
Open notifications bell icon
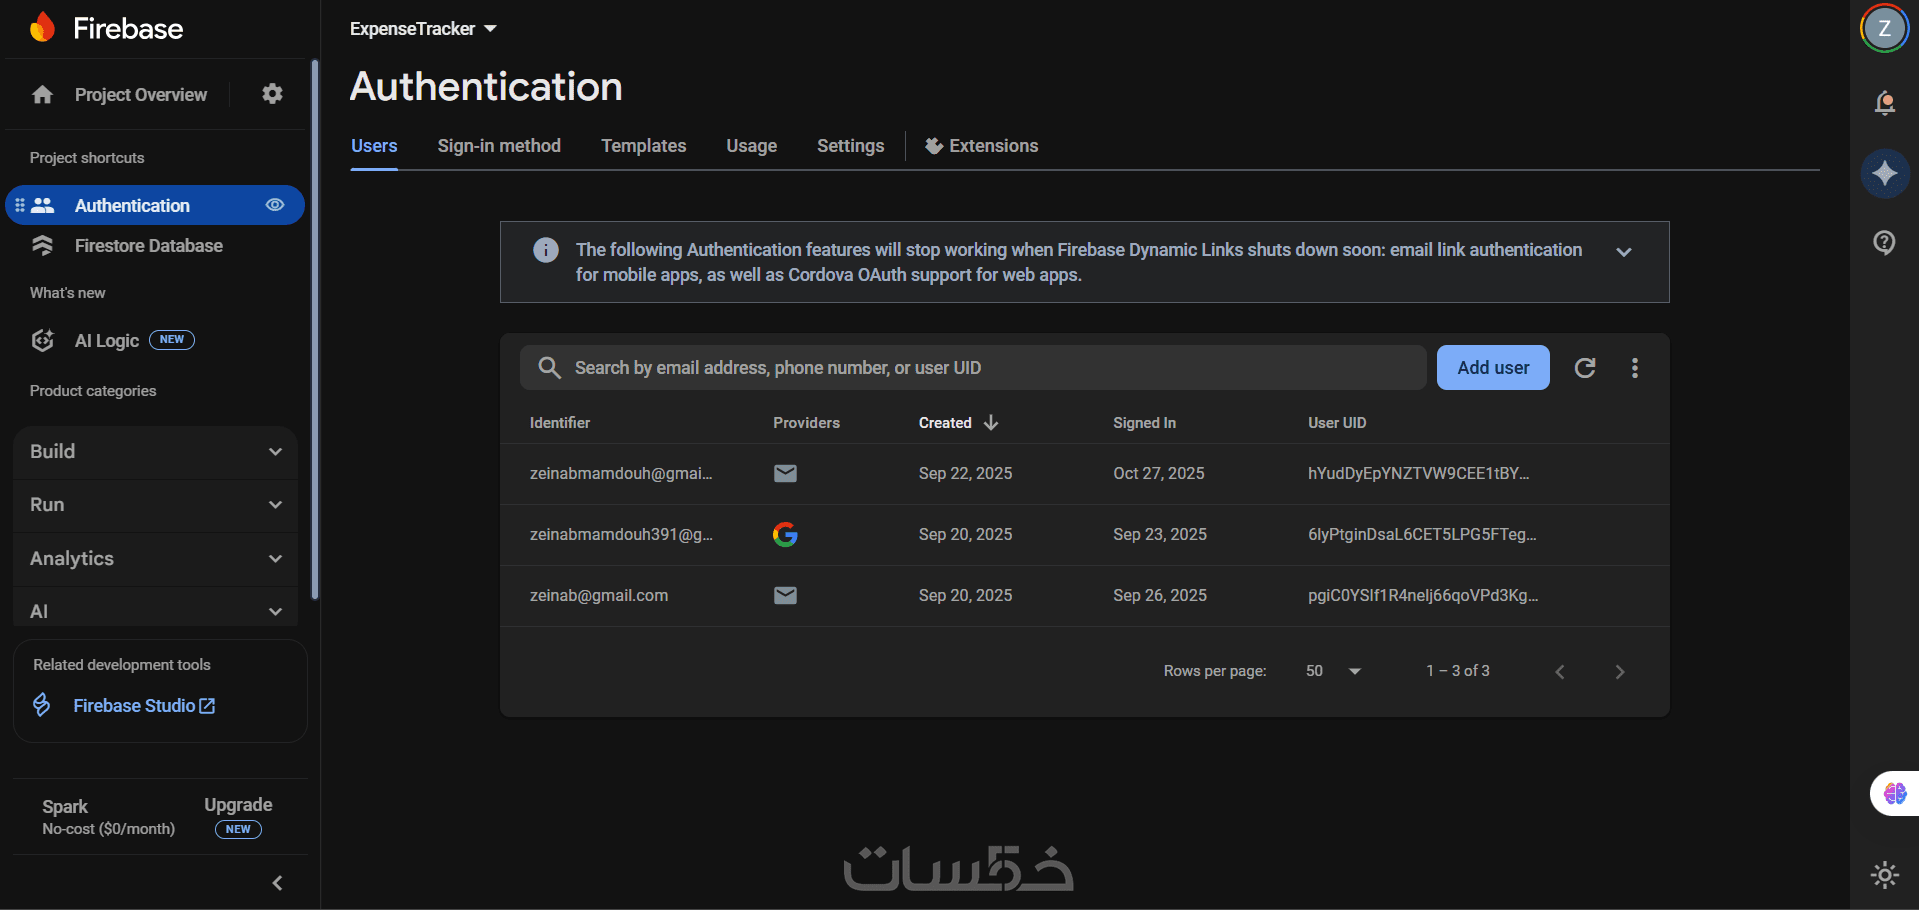(x=1885, y=103)
